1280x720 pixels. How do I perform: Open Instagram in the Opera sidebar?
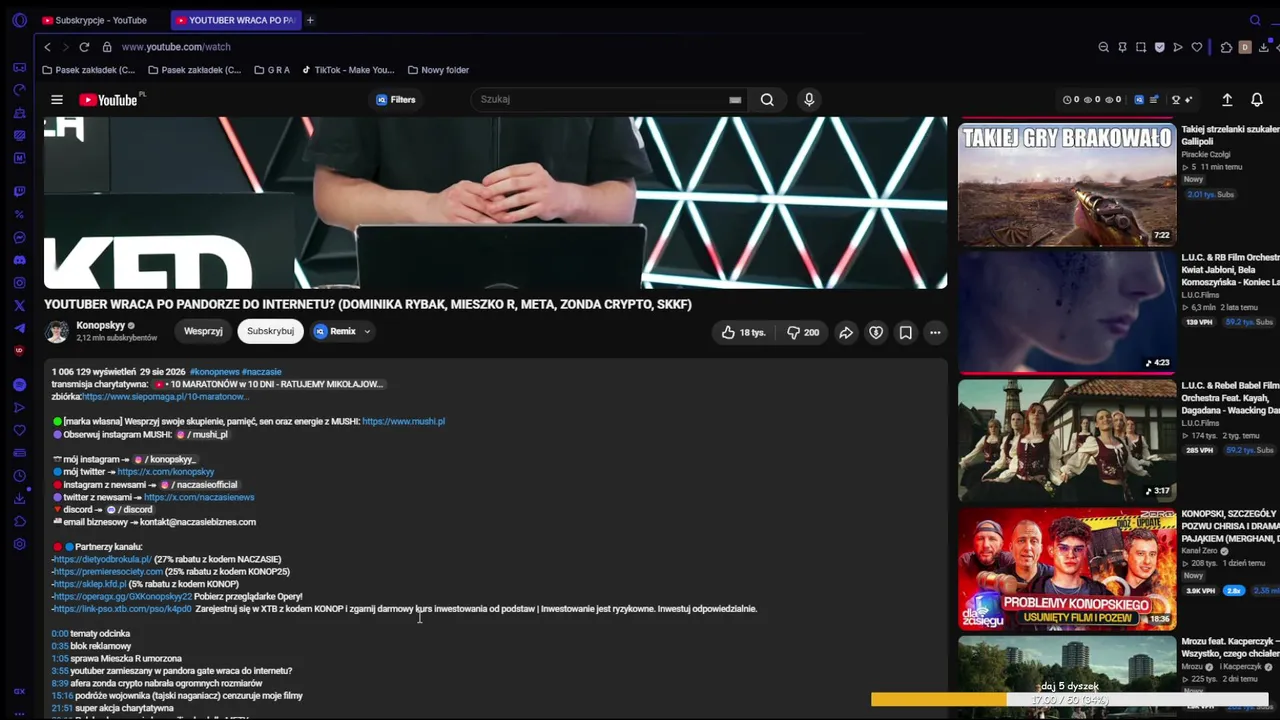[19, 283]
